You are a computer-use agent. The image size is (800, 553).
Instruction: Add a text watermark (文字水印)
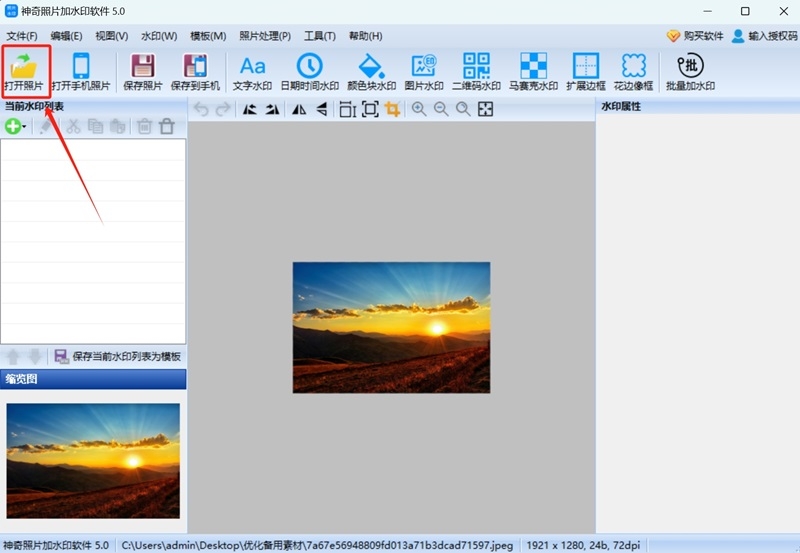(252, 71)
